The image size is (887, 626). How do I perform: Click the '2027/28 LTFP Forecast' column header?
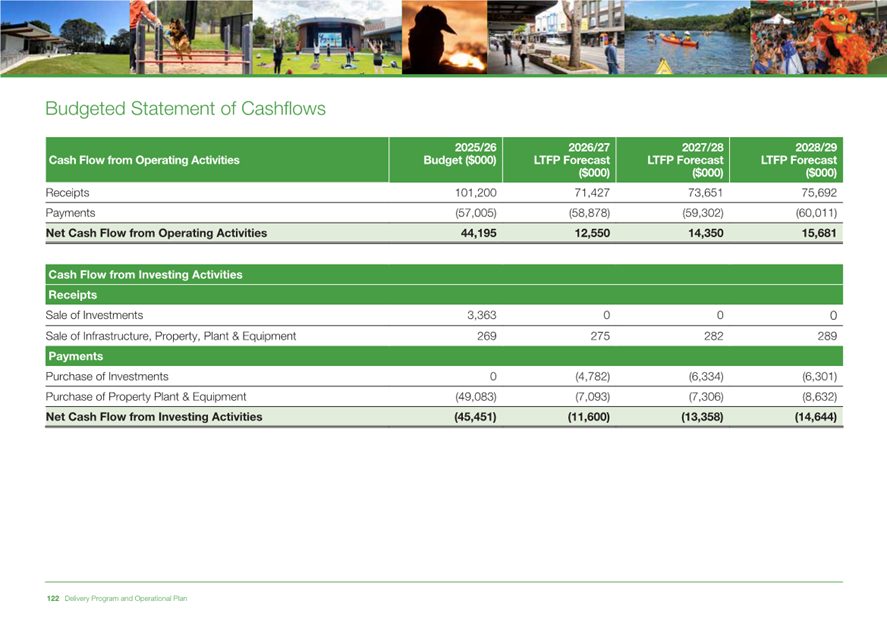tap(673, 159)
